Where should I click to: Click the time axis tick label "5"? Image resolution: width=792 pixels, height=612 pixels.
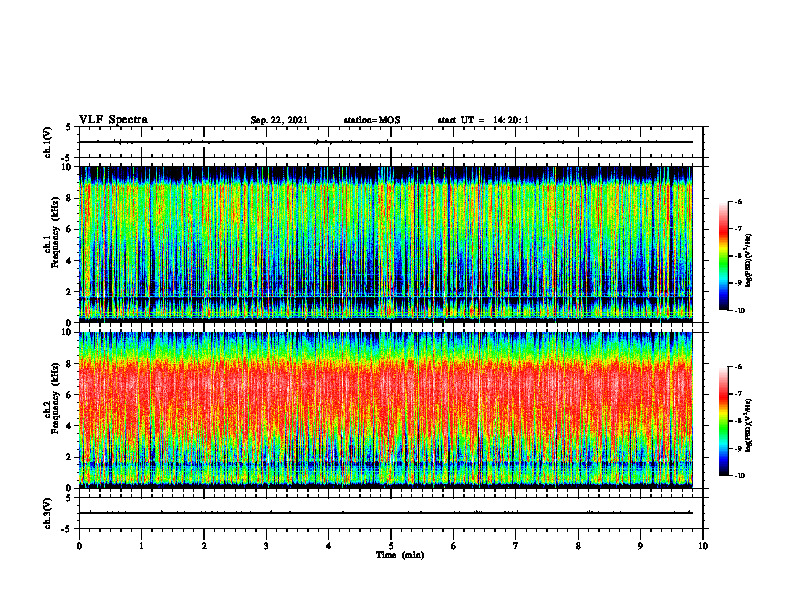click(x=391, y=546)
